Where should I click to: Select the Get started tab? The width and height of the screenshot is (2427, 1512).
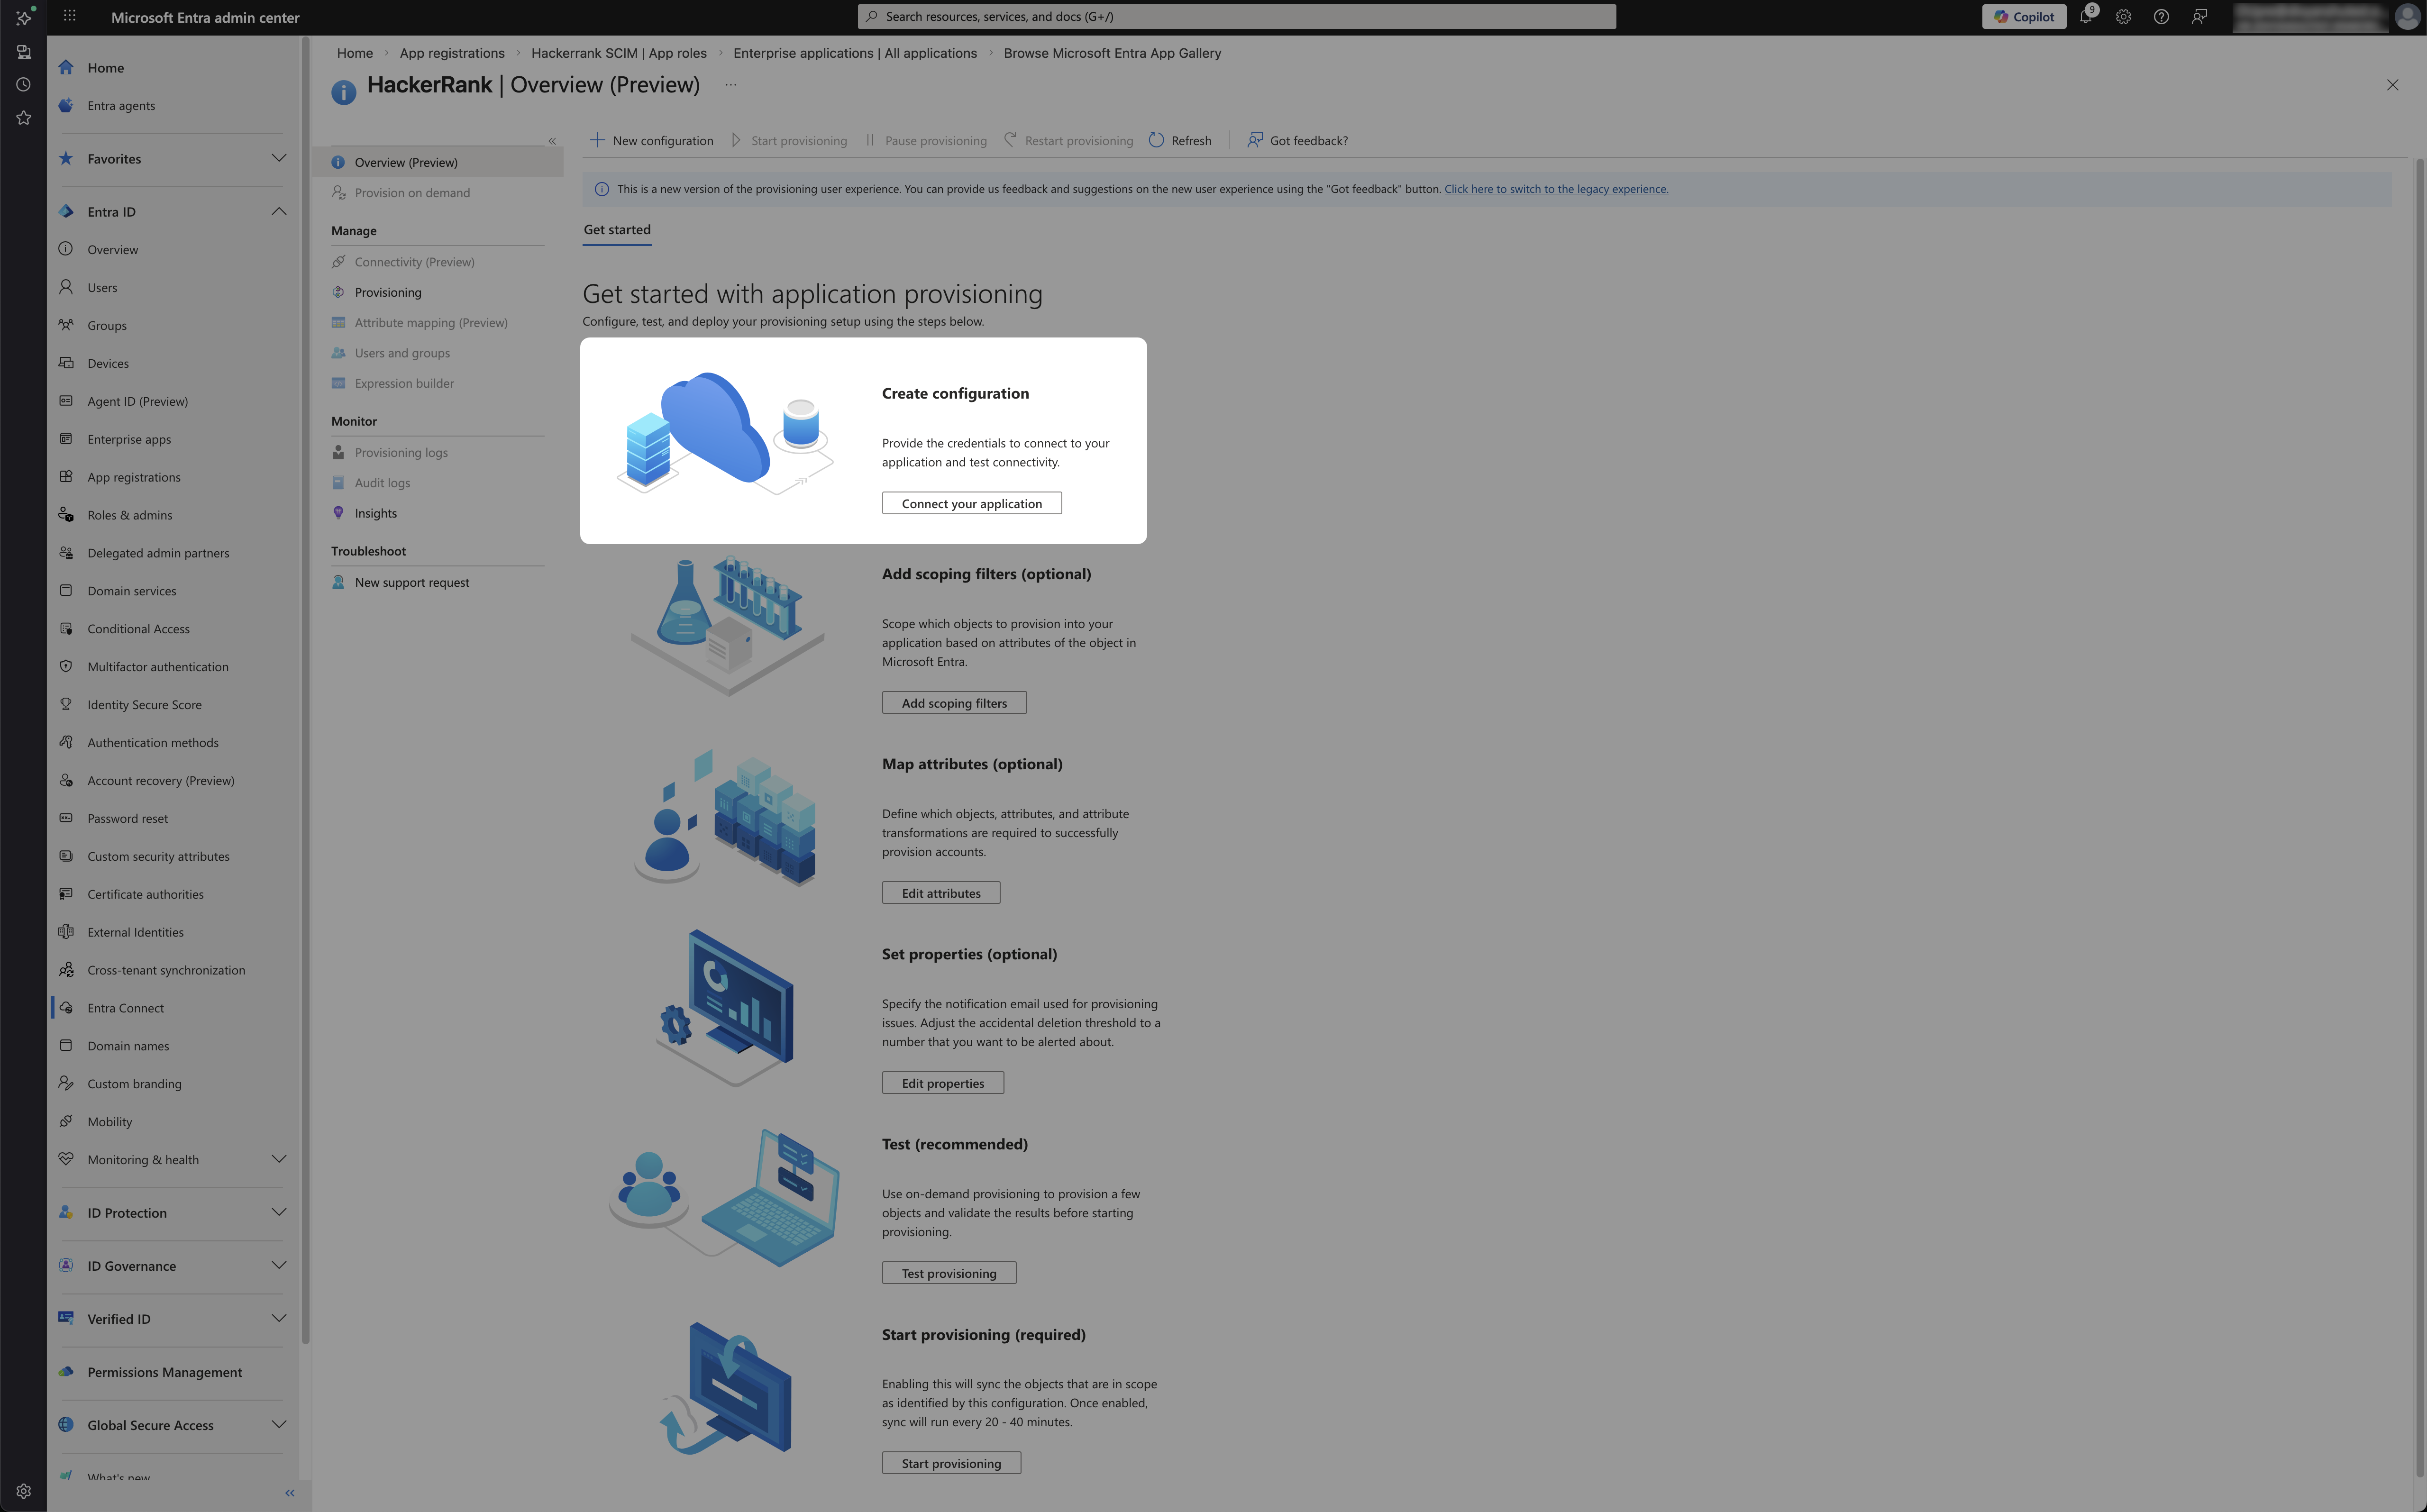[617, 230]
